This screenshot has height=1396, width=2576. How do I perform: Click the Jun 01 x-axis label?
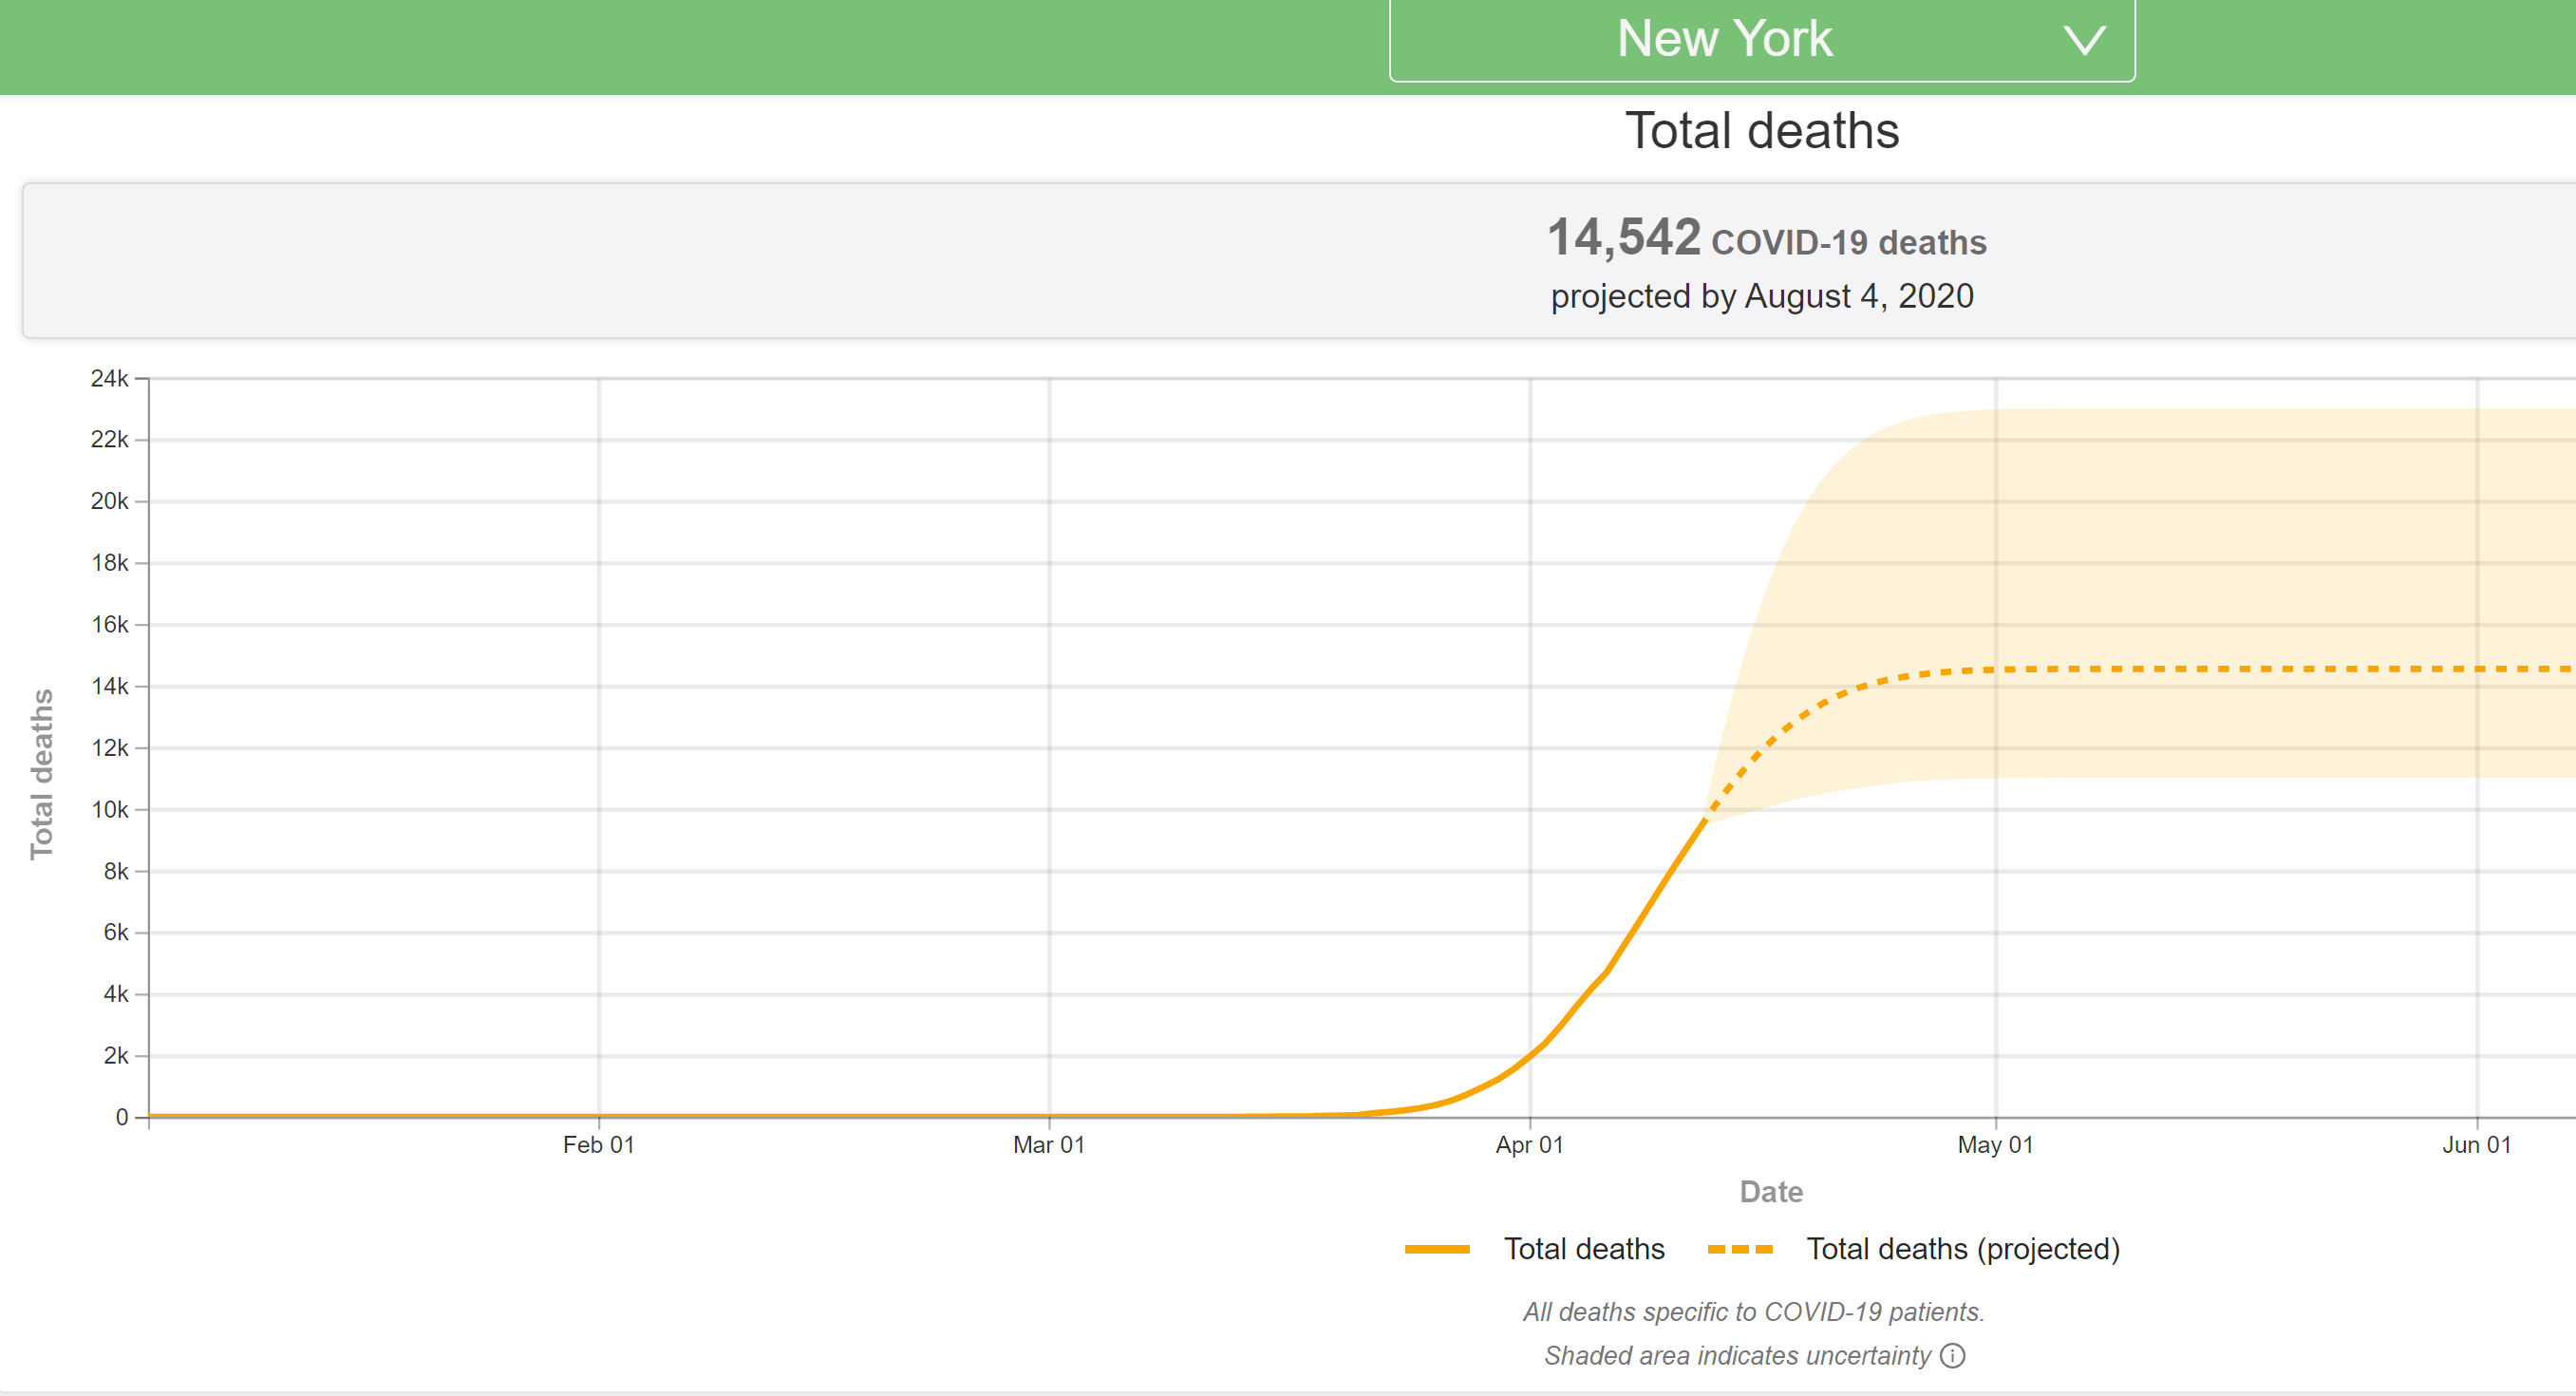[x=2476, y=1145]
